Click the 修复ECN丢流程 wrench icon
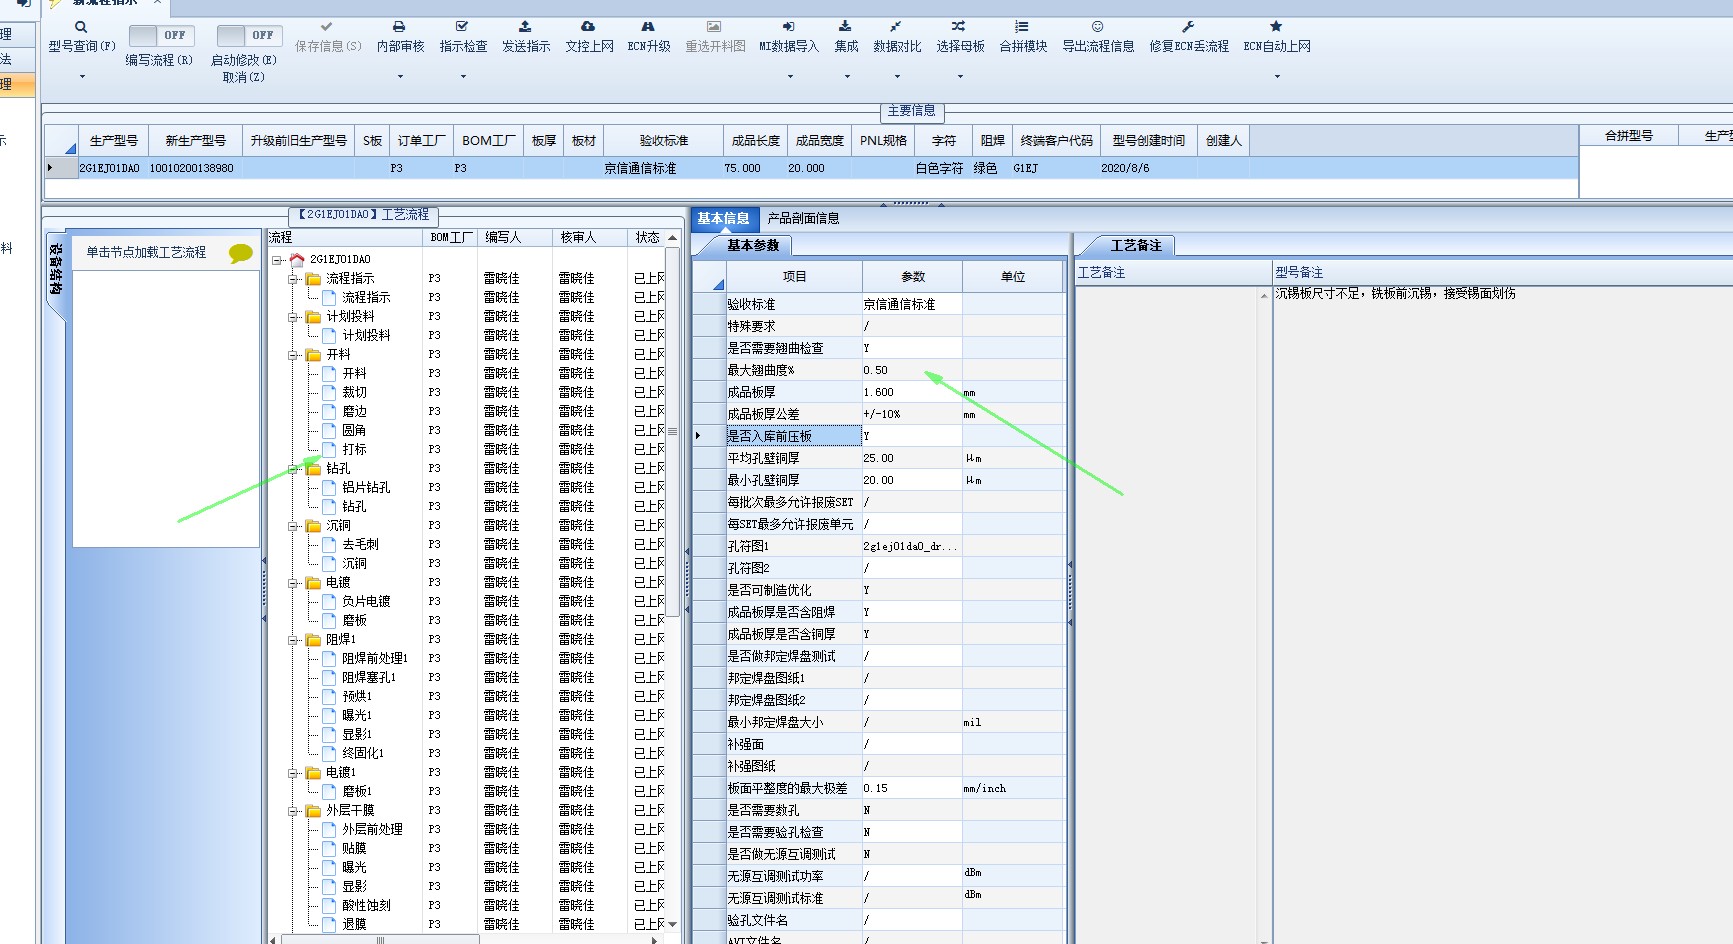1733x944 pixels. (1188, 27)
